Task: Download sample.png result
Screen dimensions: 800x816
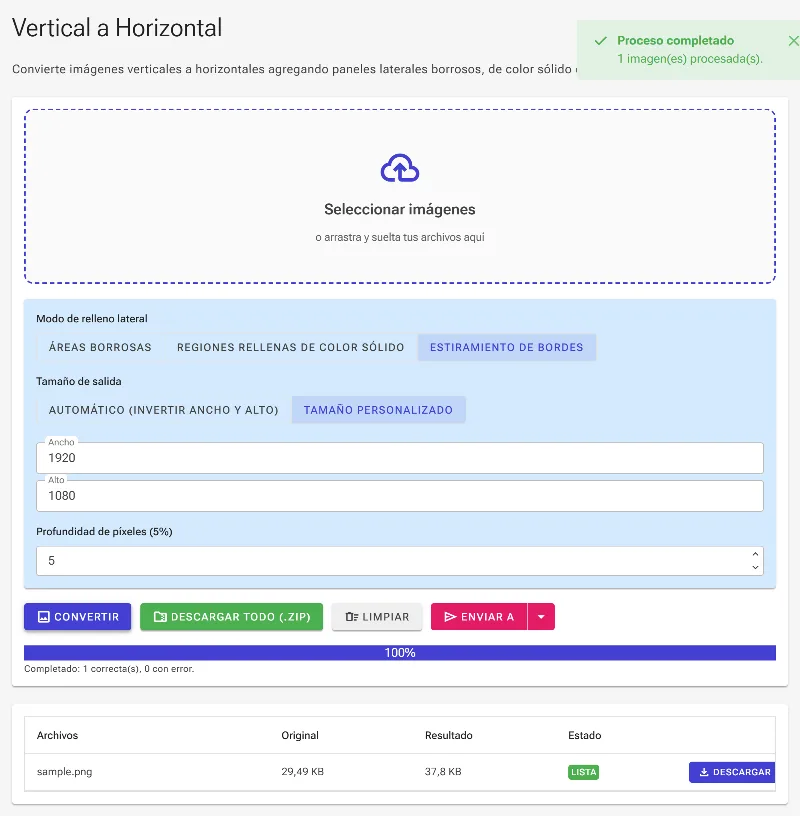Action: click(x=732, y=772)
